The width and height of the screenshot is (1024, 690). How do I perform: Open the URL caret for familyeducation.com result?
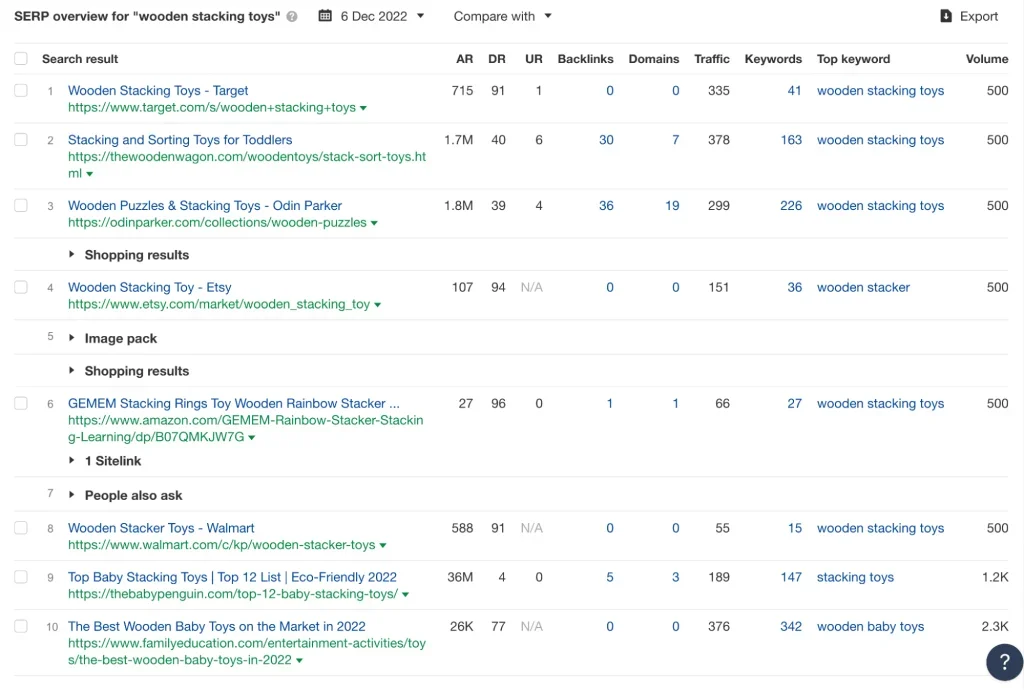(298, 660)
